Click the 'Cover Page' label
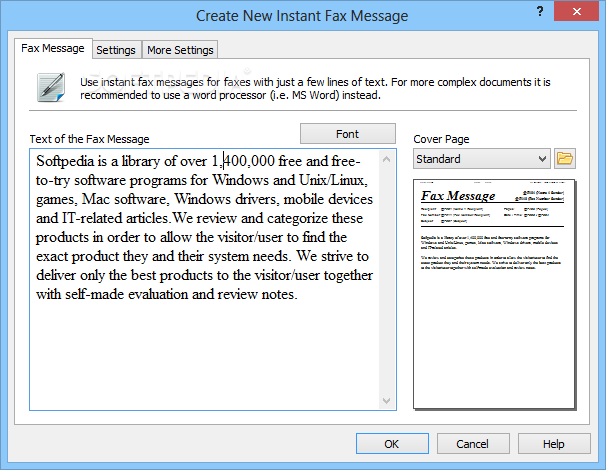This screenshot has width=606, height=470. [441, 139]
